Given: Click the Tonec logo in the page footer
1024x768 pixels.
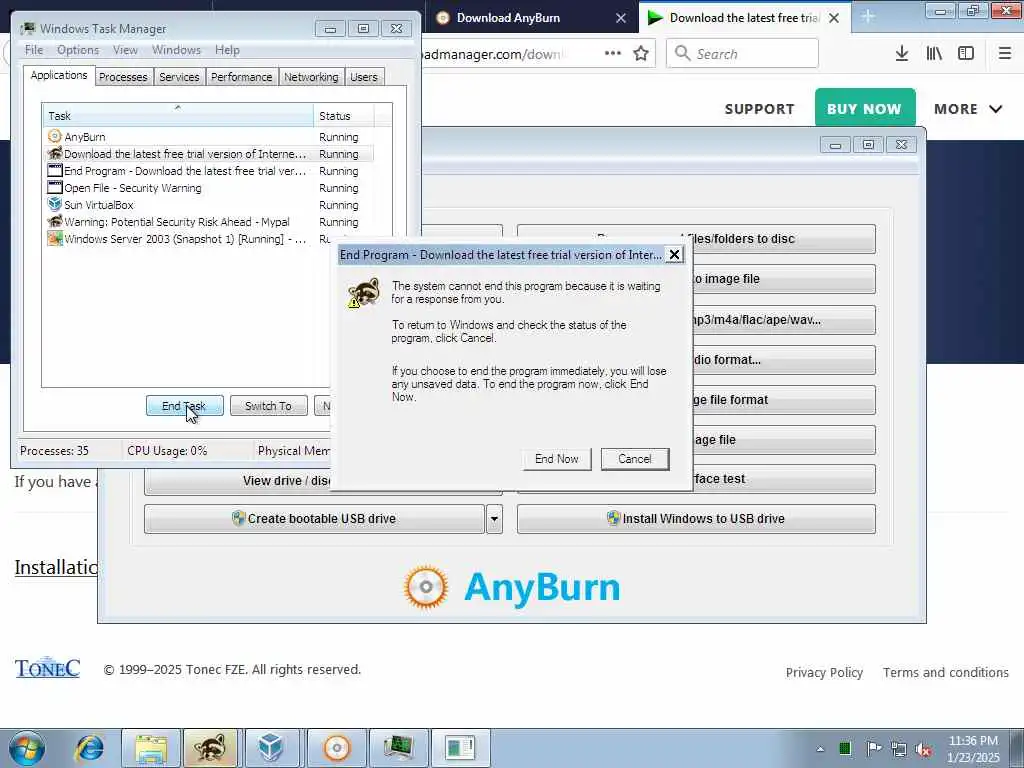Looking at the screenshot, I should point(47,667).
